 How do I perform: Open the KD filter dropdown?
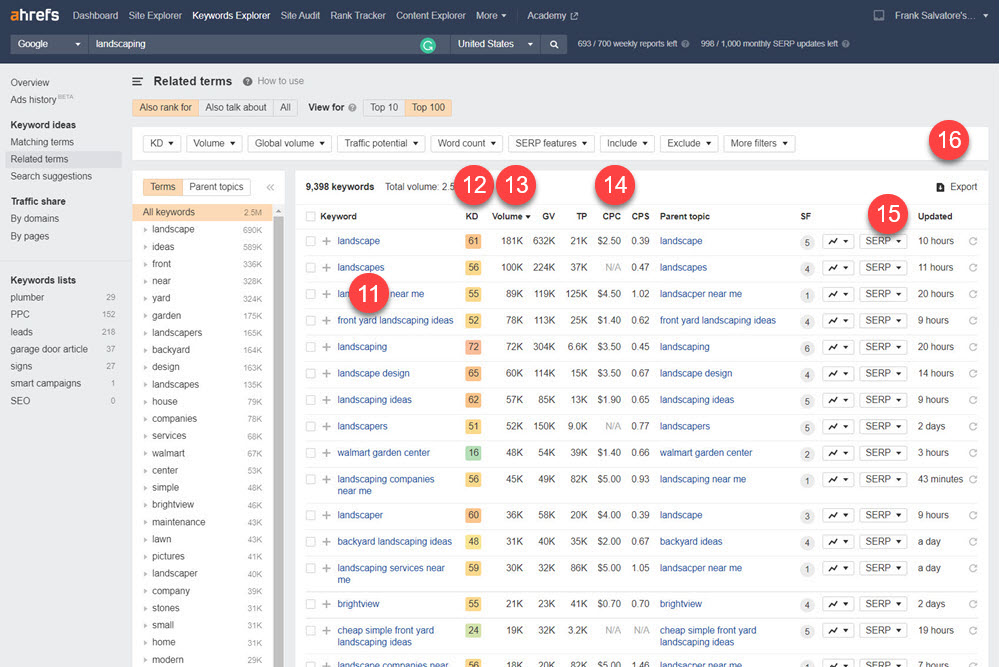tap(161, 143)
